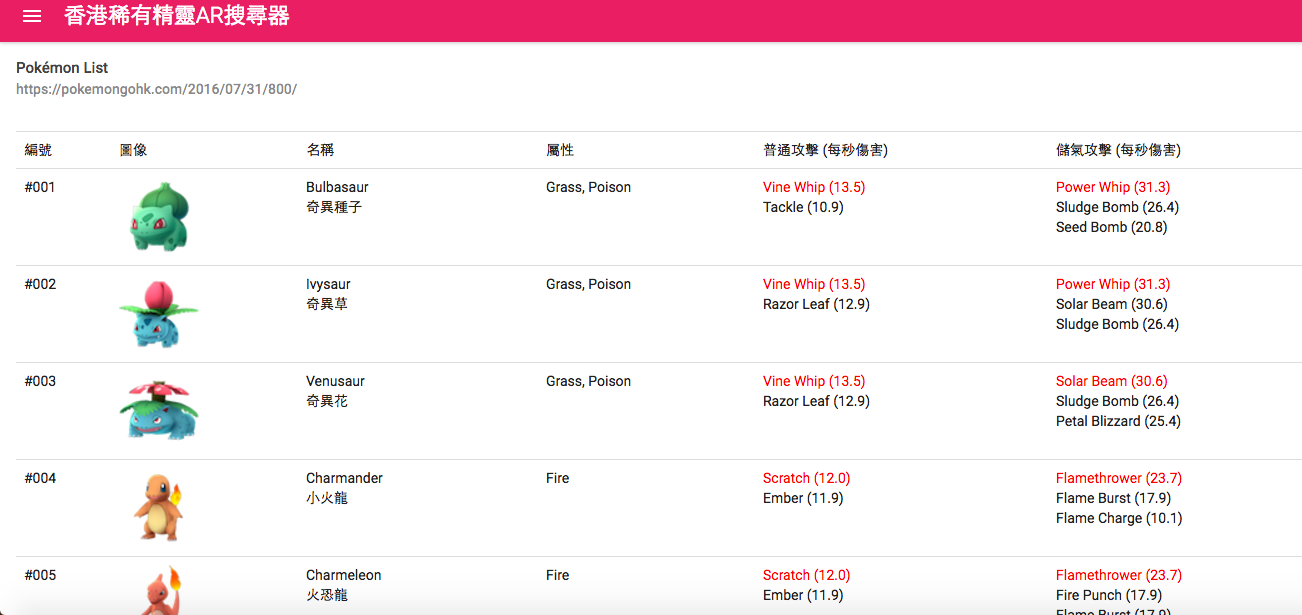The width and height of the screenshot is (1302, 615).
Task: Click Bulbasaur's Power Whip (31.3) move
Action: coord(1113,187)
